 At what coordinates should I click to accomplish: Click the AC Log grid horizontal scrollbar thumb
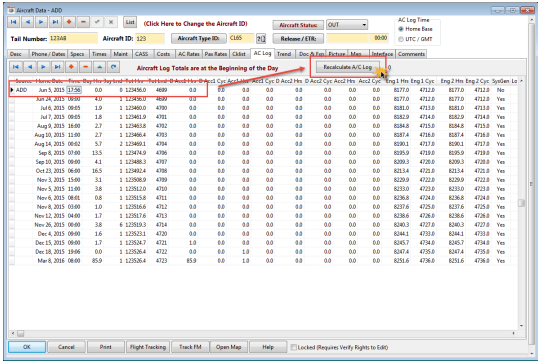click(21, 333)
